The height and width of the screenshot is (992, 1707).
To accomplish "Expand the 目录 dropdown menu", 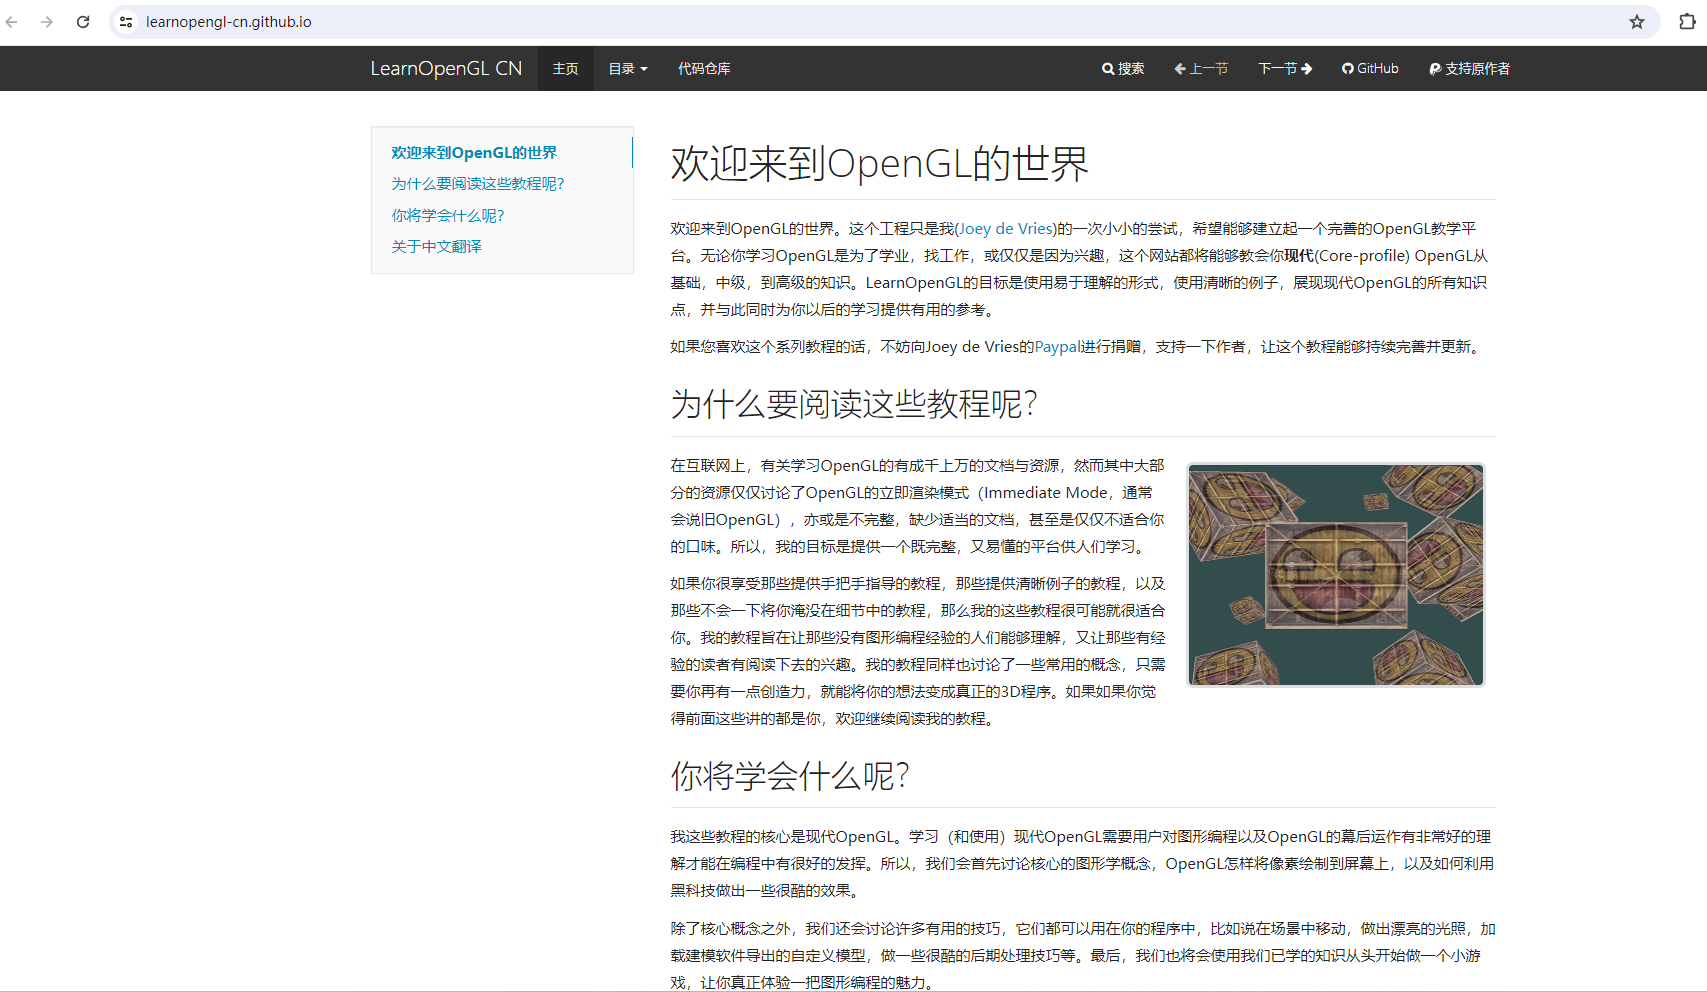I will point(628,68).
